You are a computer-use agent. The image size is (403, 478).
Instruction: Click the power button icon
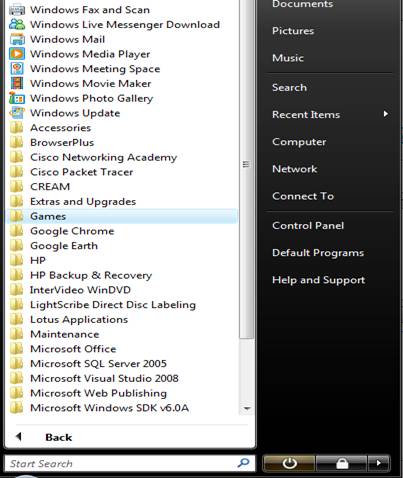pyautogui.click(x=289, y=463)
